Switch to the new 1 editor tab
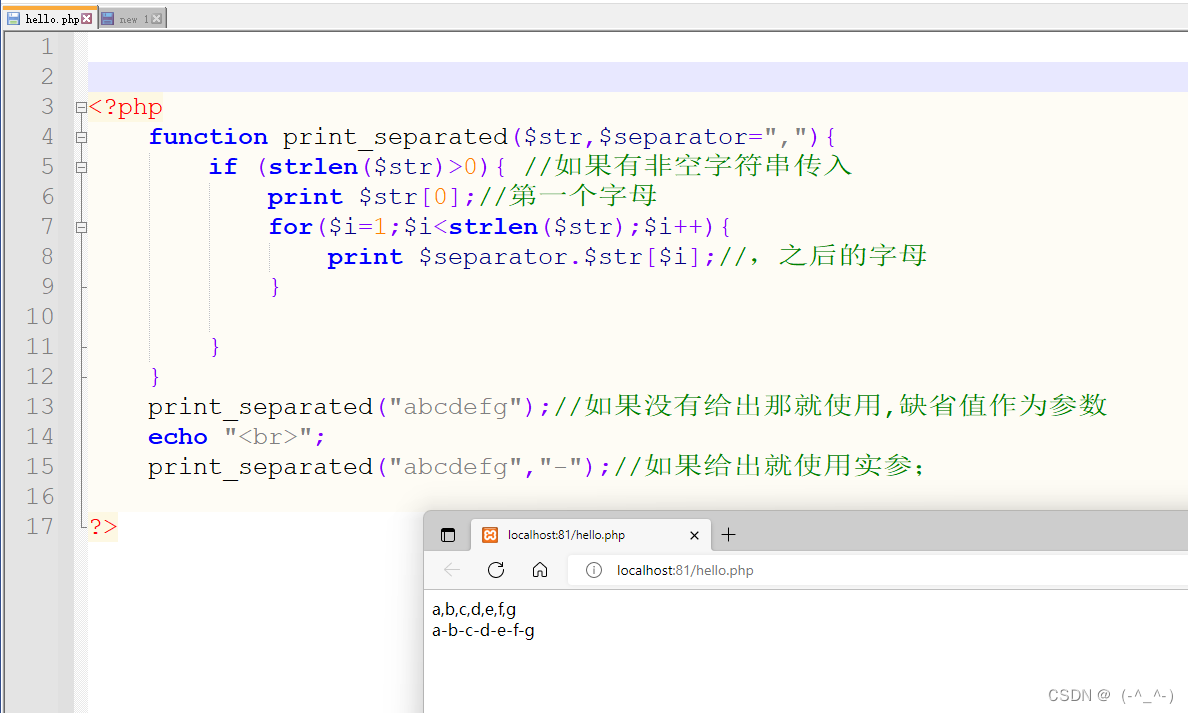This screenshot has width=1188, height=713. [x=132, y=17]
